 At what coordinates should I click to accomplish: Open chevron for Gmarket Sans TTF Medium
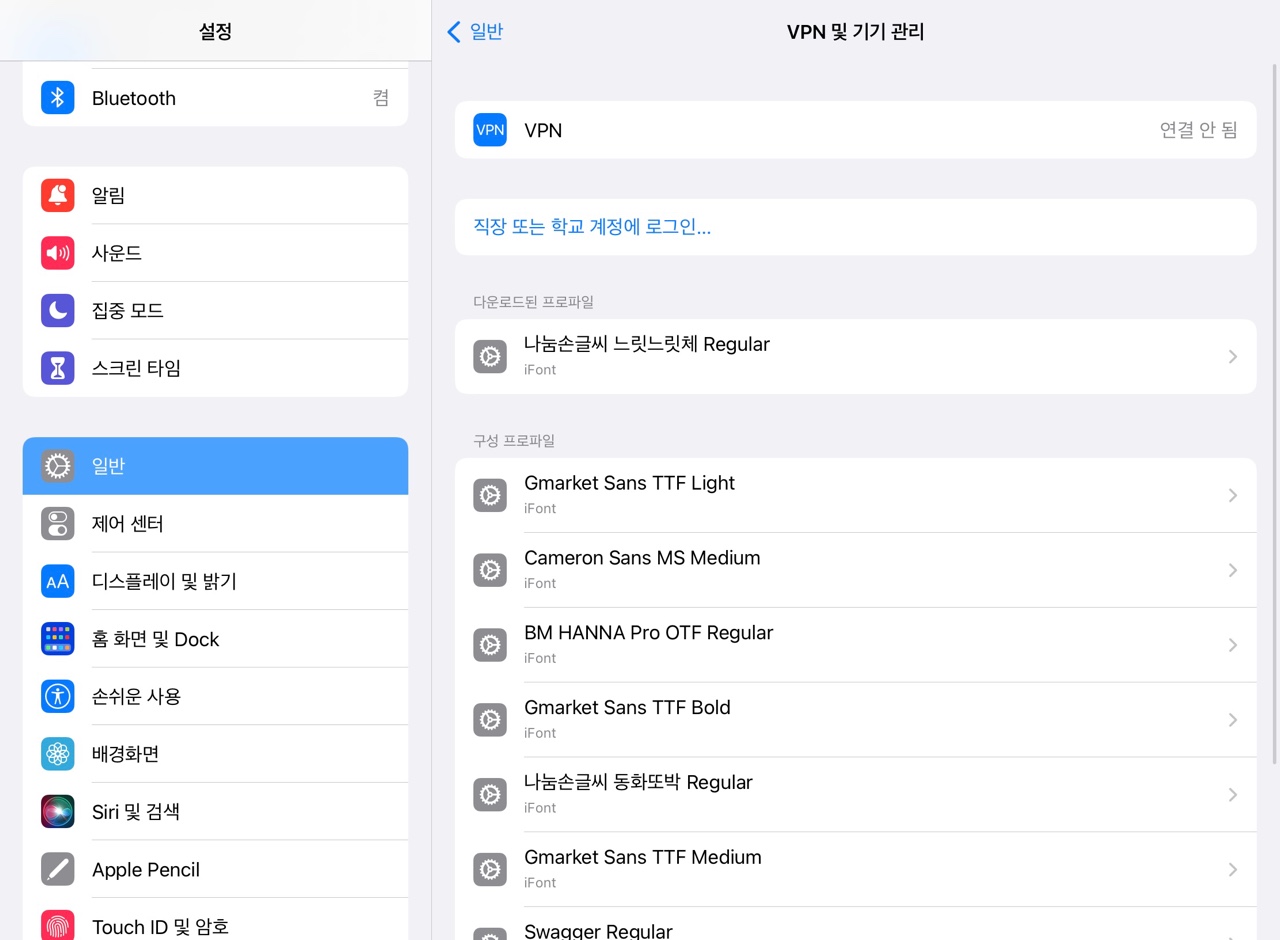coord(1232,870)
